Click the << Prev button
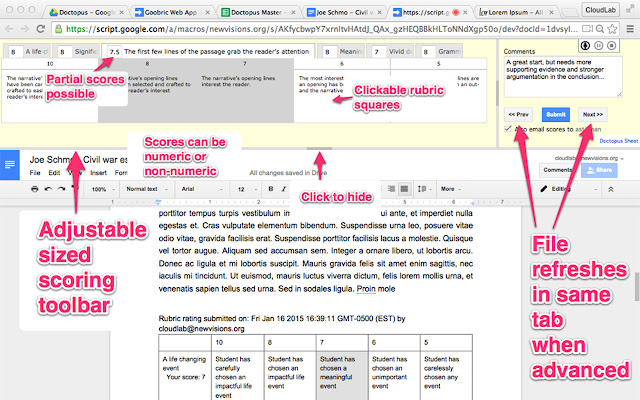Image resolution: width=640 pixels, height=400 pixels. [x=518, y=115]
